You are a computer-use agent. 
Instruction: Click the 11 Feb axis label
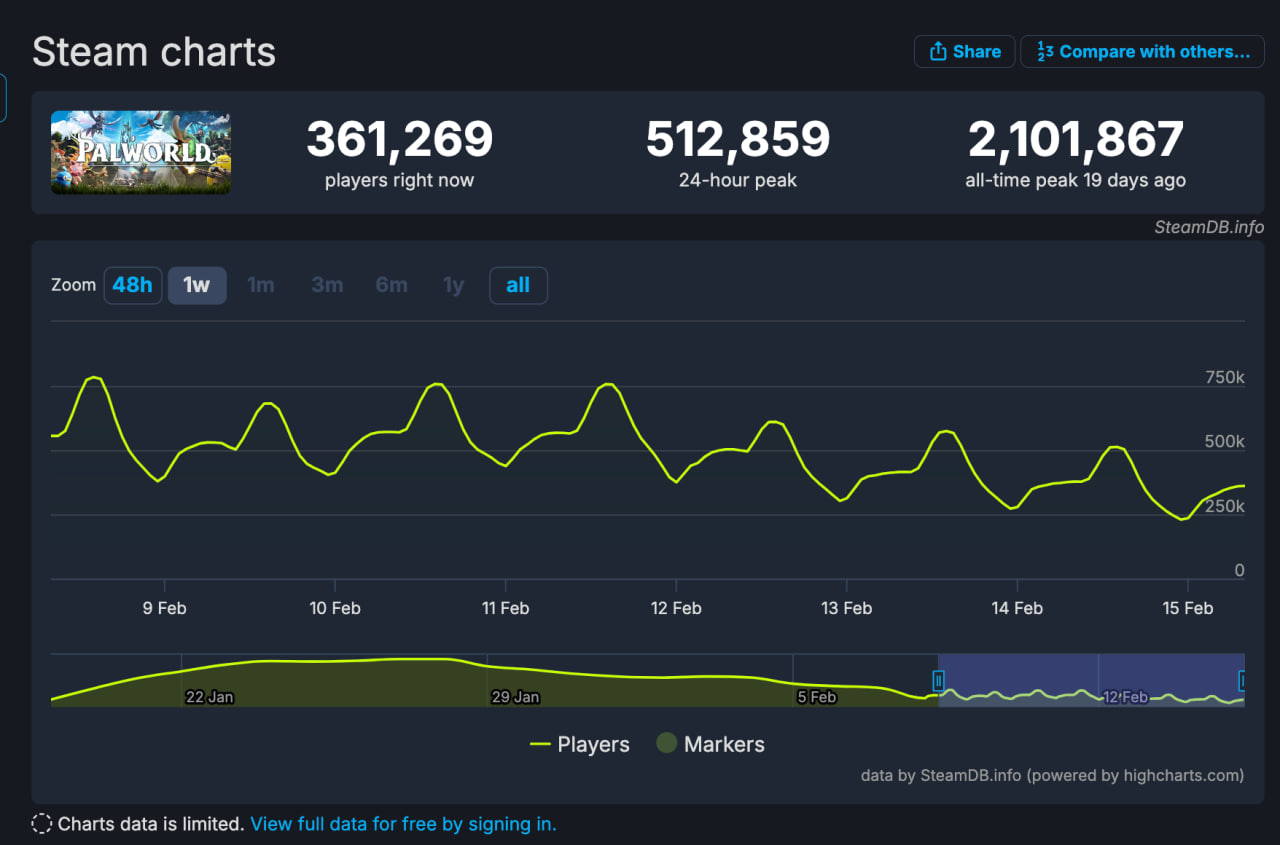(x=505, y=608)
